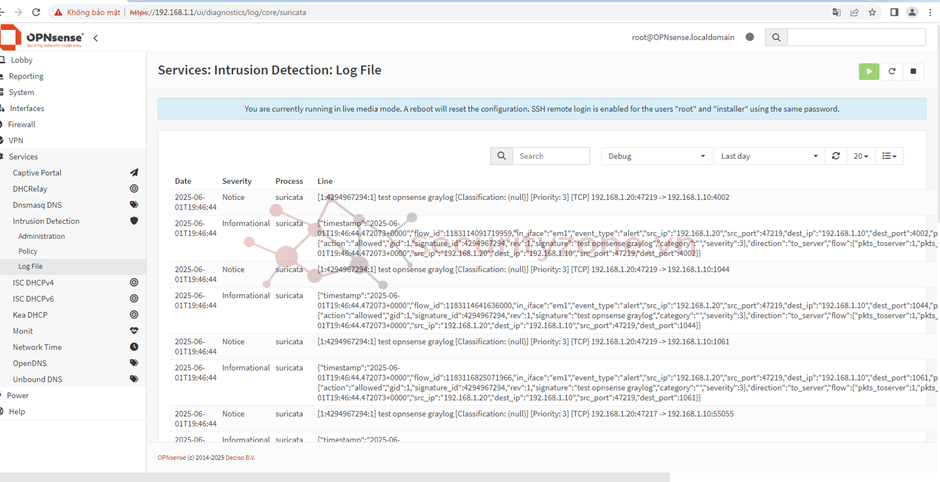Click the Network Time clock icon
Screen dimensions: 940x482
134,347
